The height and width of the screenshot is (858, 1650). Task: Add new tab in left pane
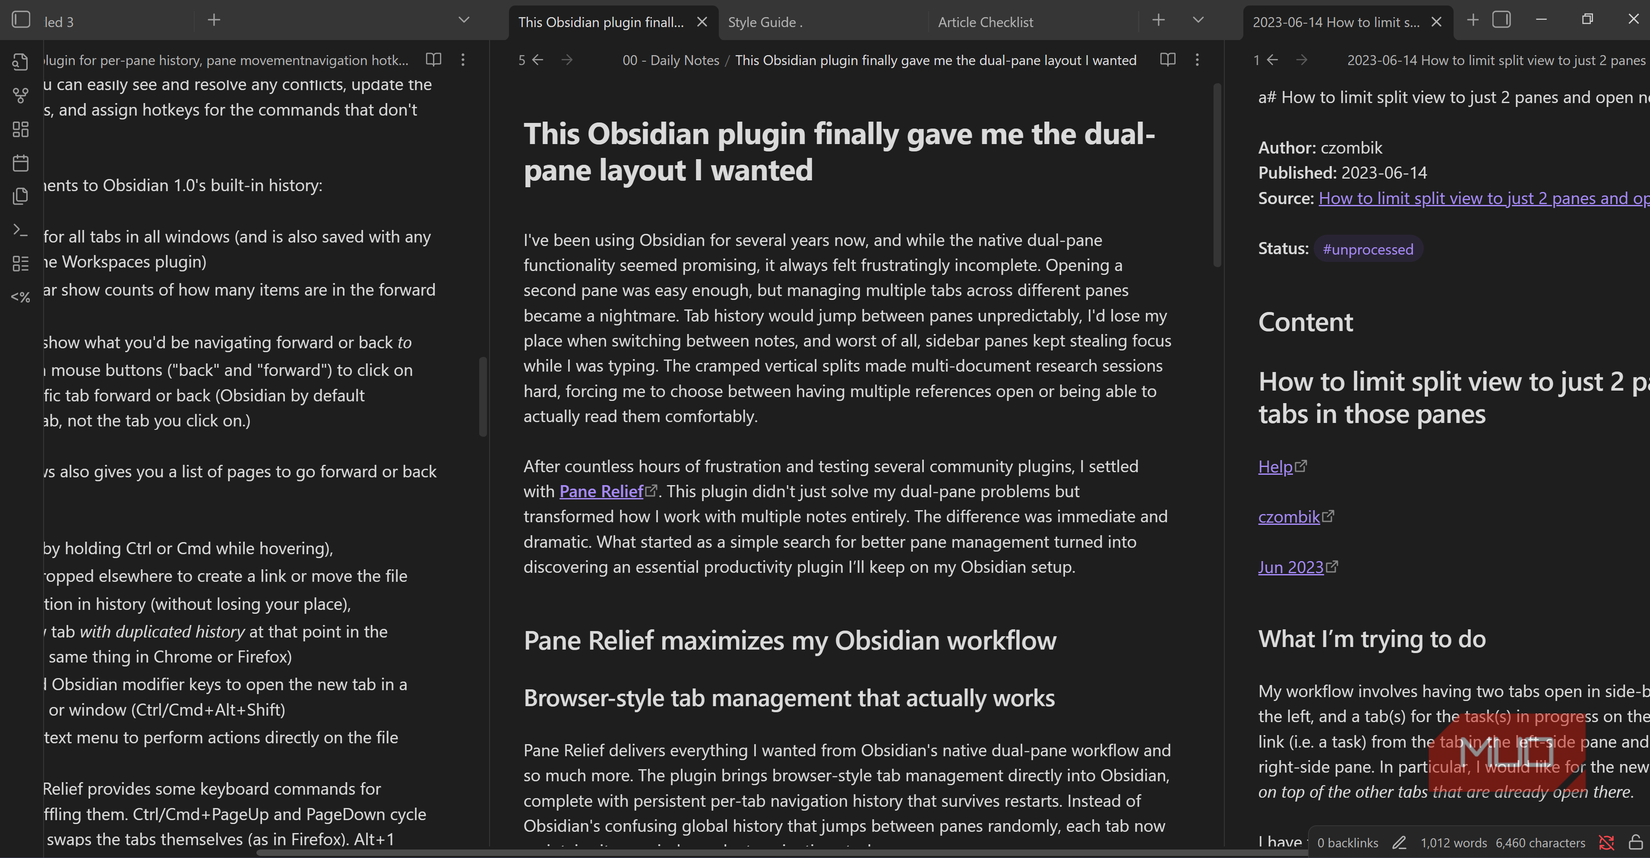(214, 20)
